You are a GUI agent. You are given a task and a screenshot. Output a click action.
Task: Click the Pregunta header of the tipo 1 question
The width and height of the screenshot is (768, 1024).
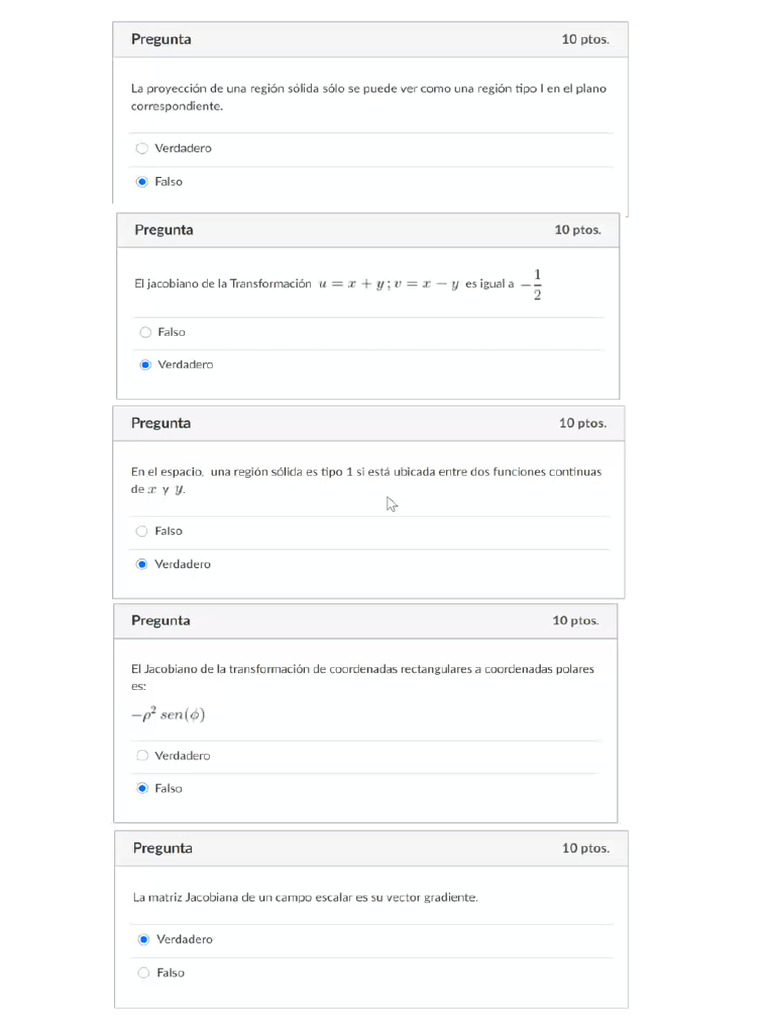tap(161, 423)
